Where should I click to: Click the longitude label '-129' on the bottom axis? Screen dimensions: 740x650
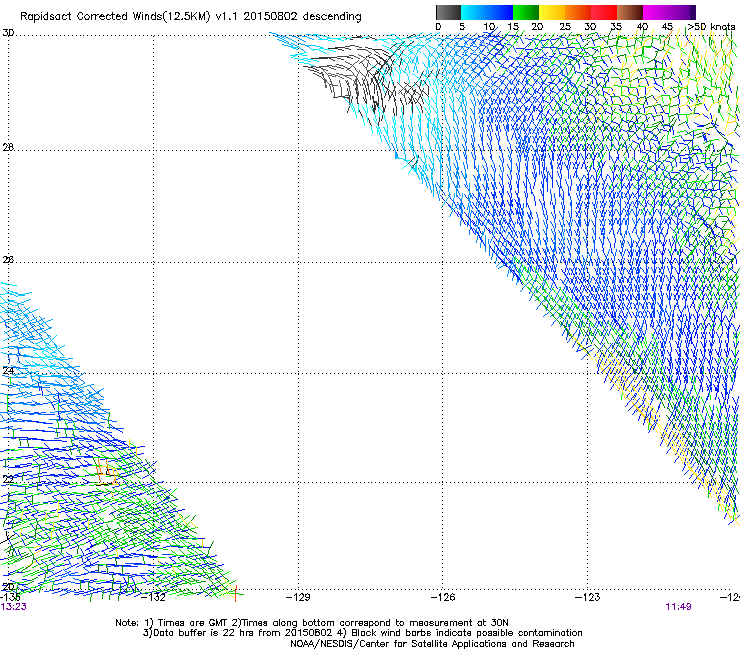[x=298, y=597]
